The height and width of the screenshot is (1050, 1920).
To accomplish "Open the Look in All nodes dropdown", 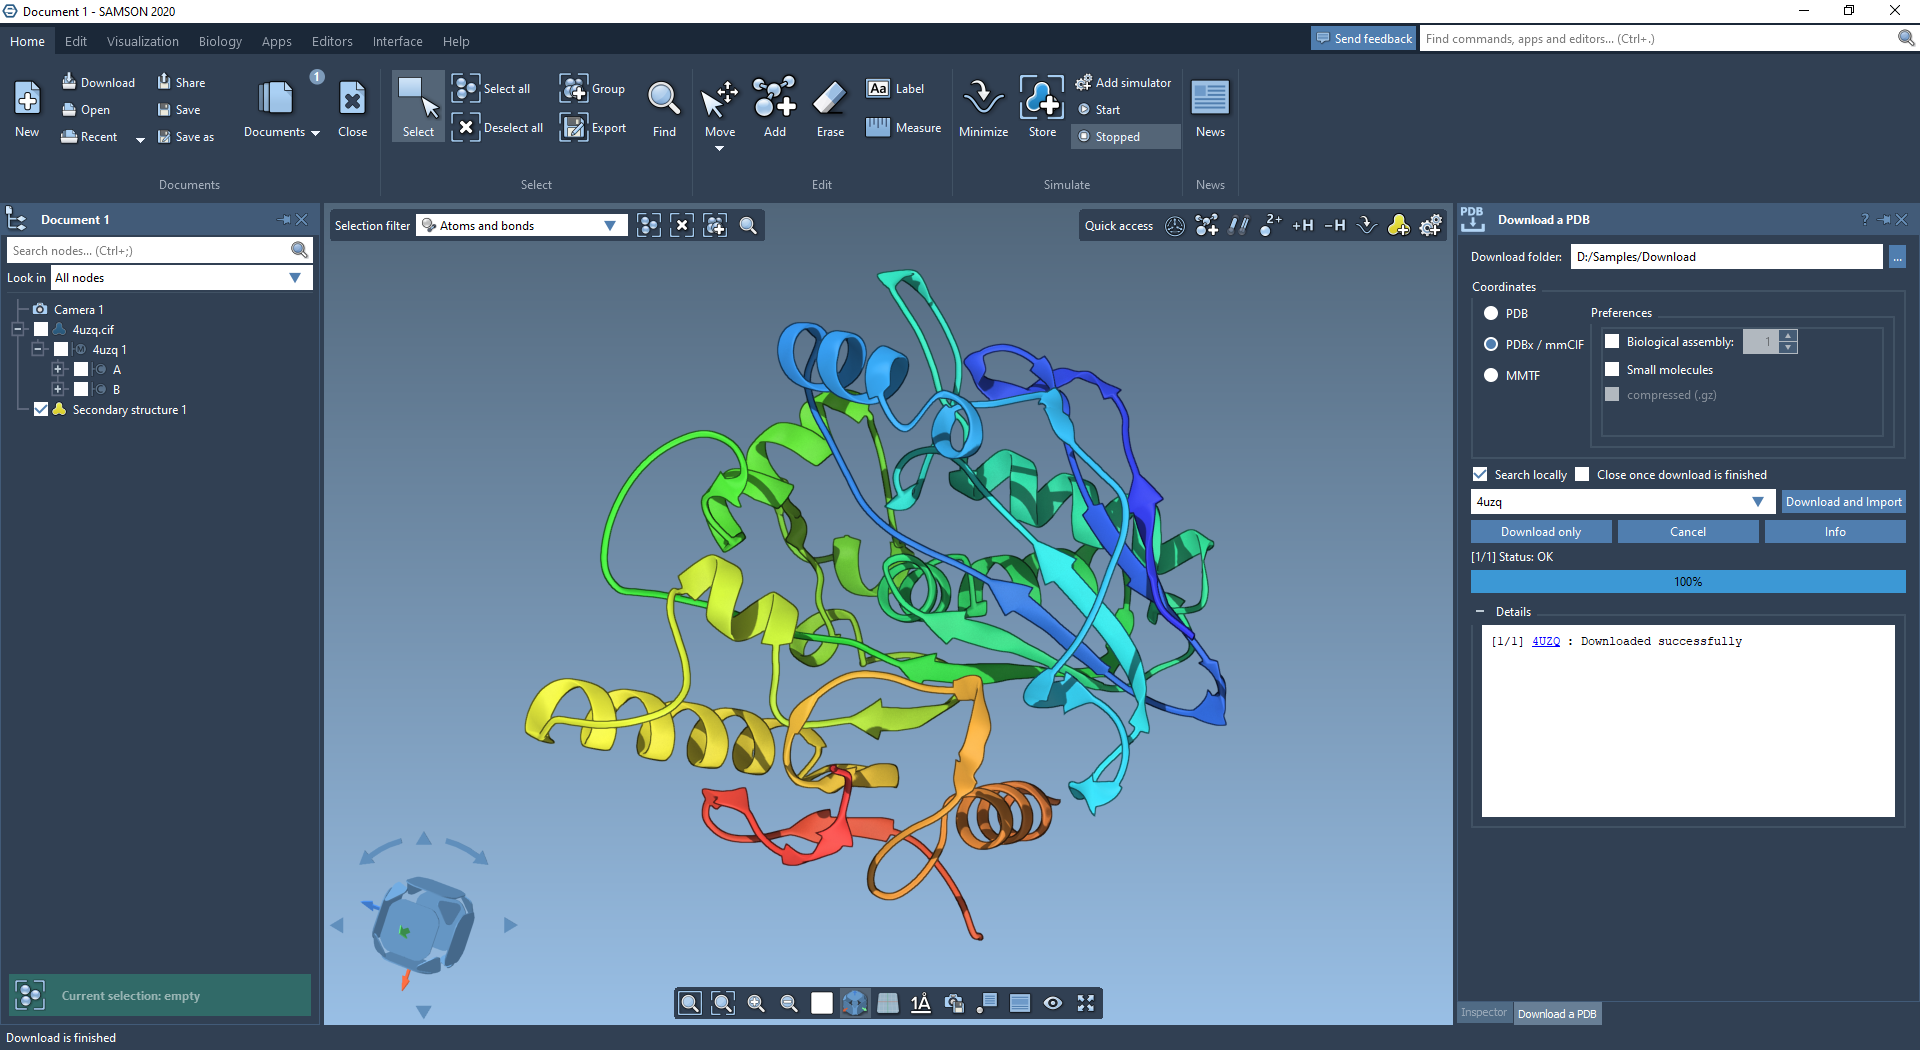I will [181, 278].
